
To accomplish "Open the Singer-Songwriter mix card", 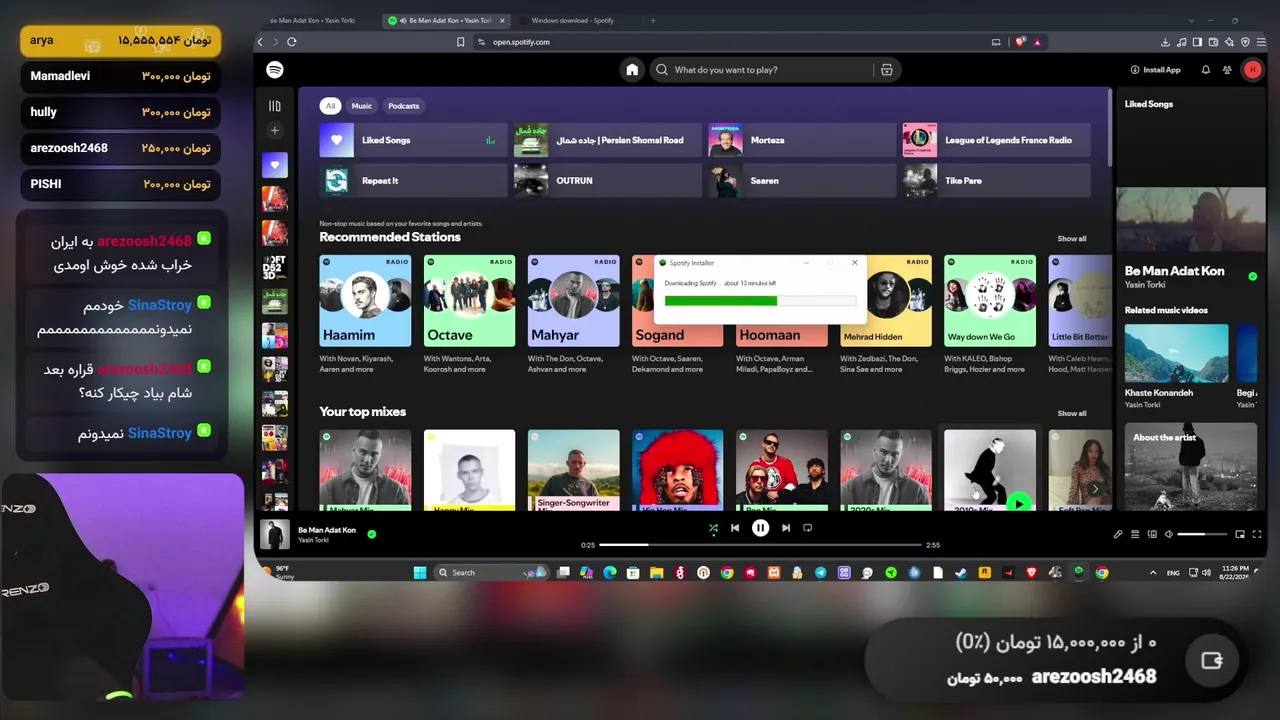I will point(573,470).
